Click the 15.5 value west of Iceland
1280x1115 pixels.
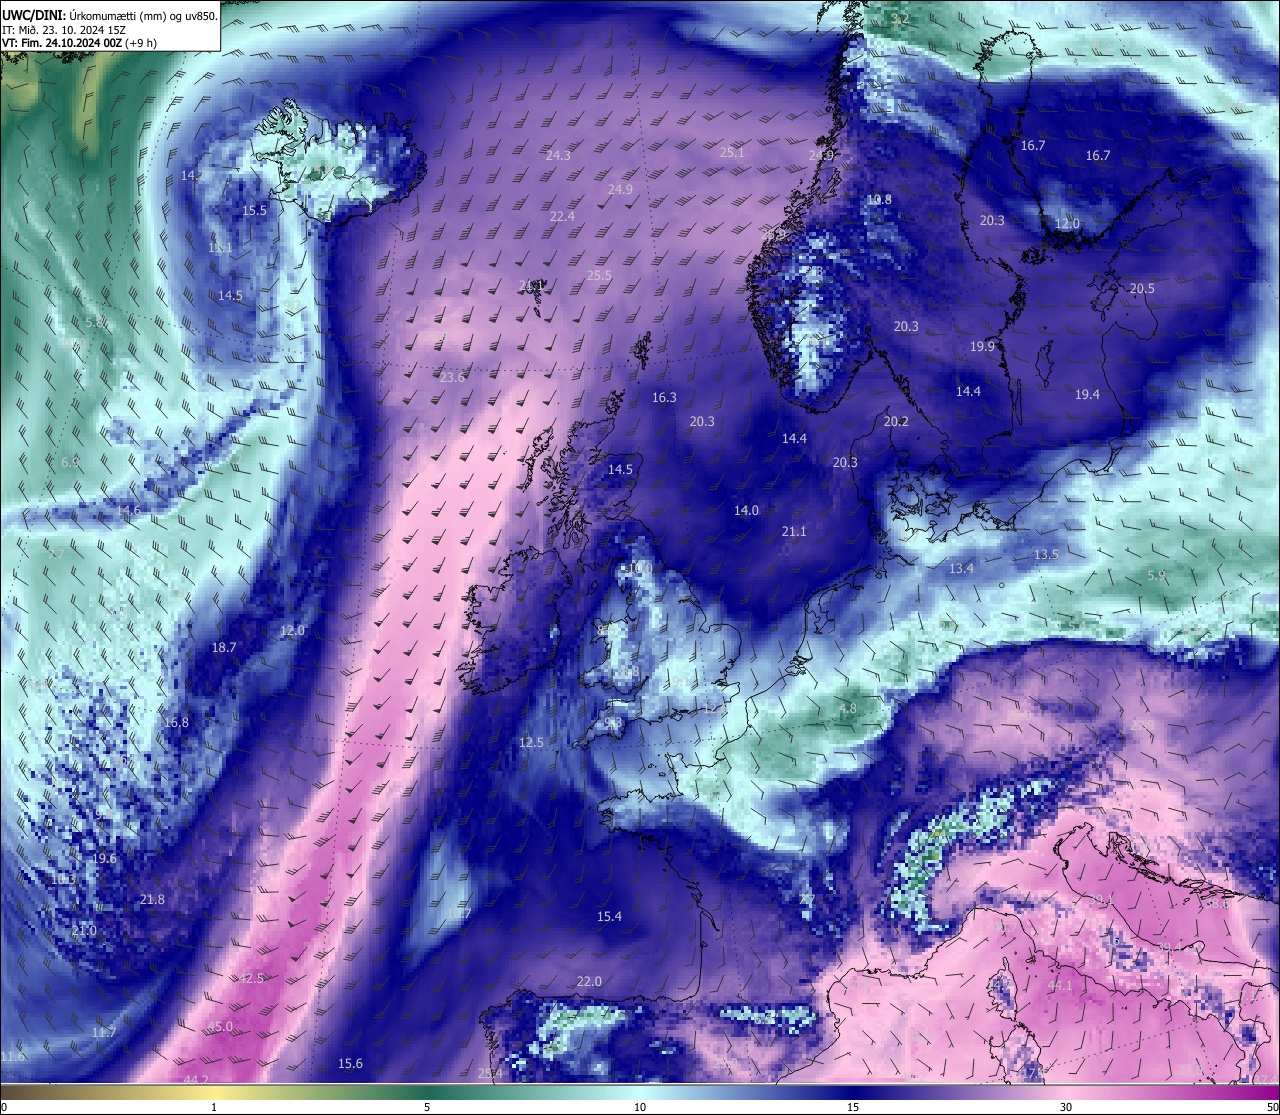(x=255, y=211)
